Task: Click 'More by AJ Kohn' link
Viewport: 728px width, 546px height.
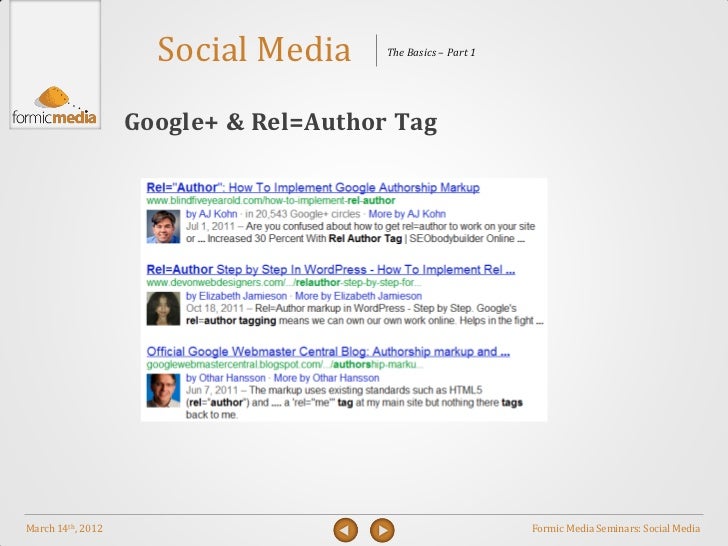Action: (407, 214)
